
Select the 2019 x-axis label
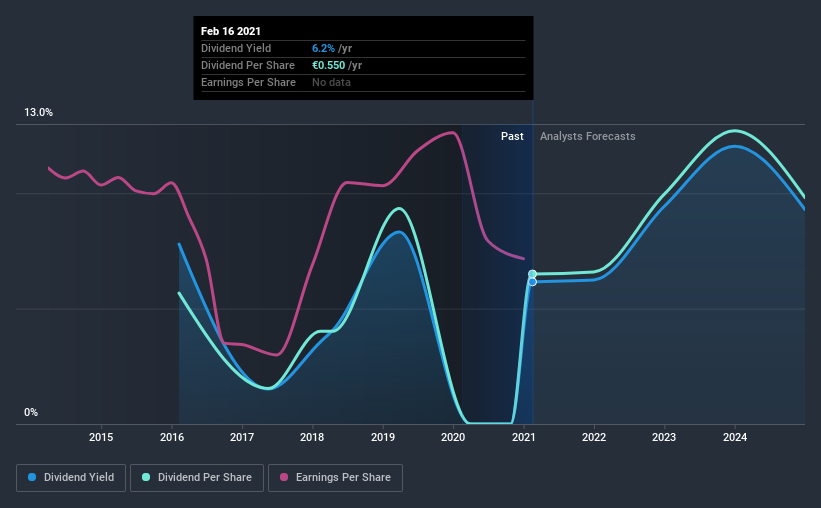click(x=383, y=437)
